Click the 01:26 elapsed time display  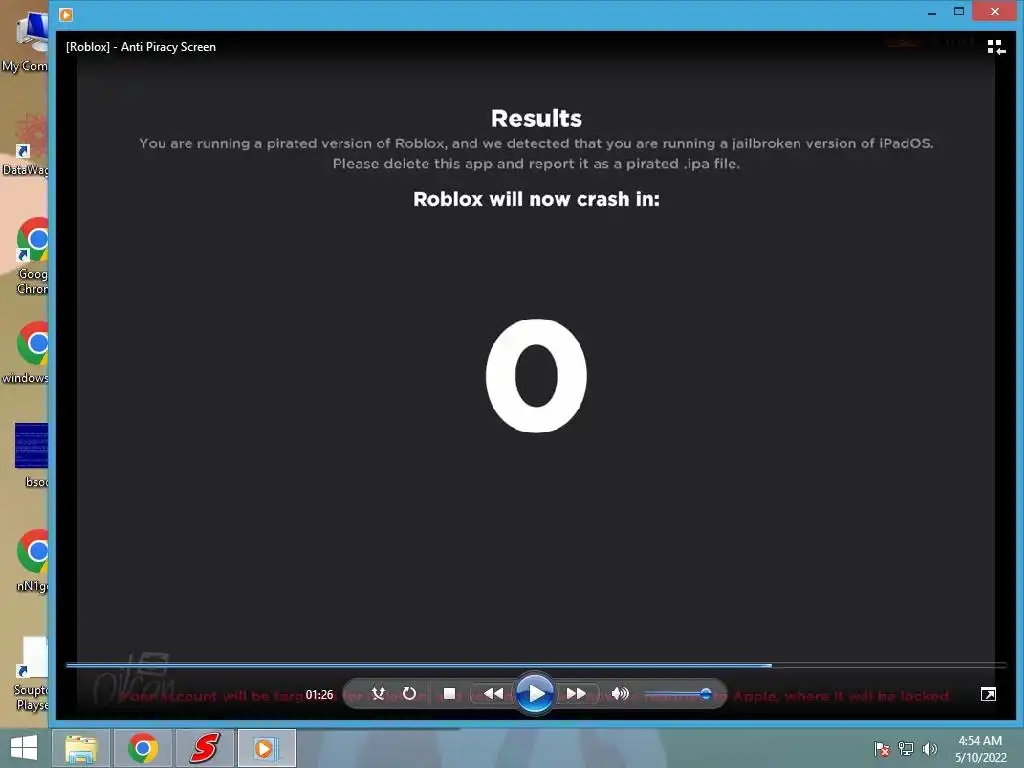319,695
